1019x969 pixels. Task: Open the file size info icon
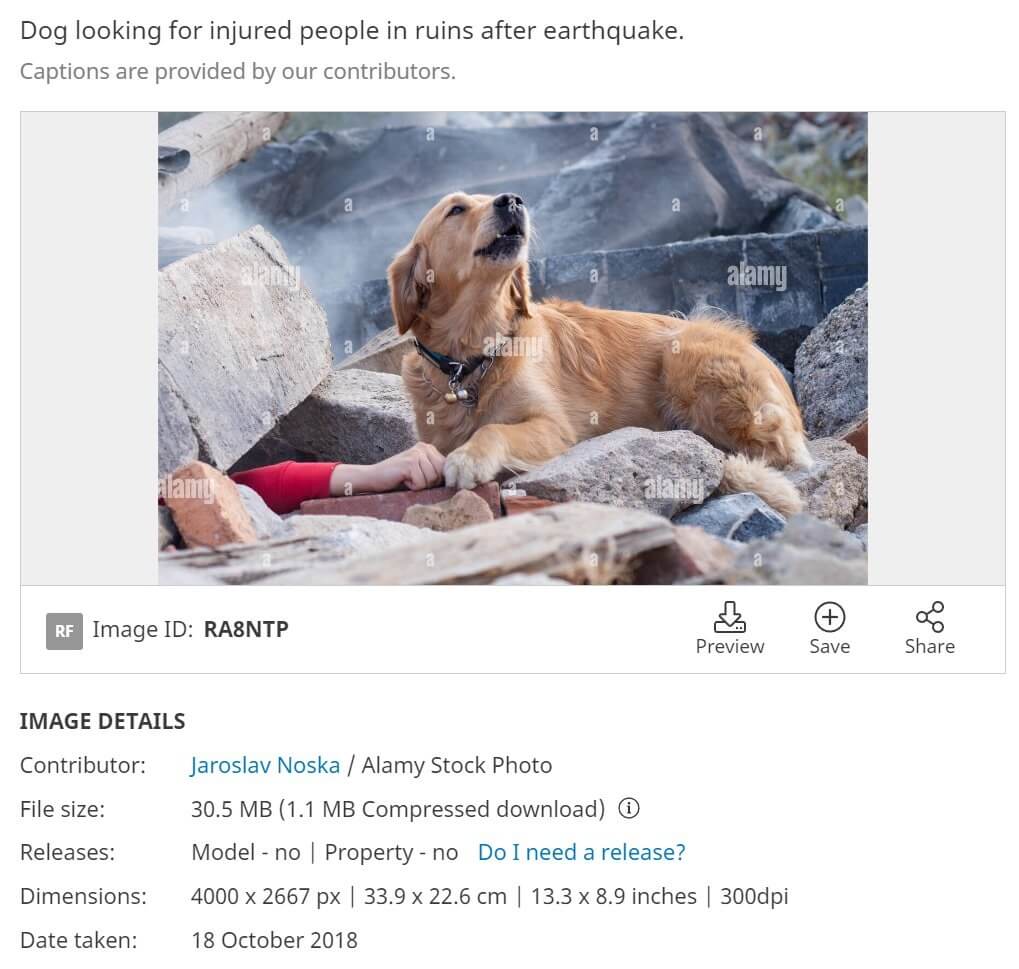click(629, 808)
